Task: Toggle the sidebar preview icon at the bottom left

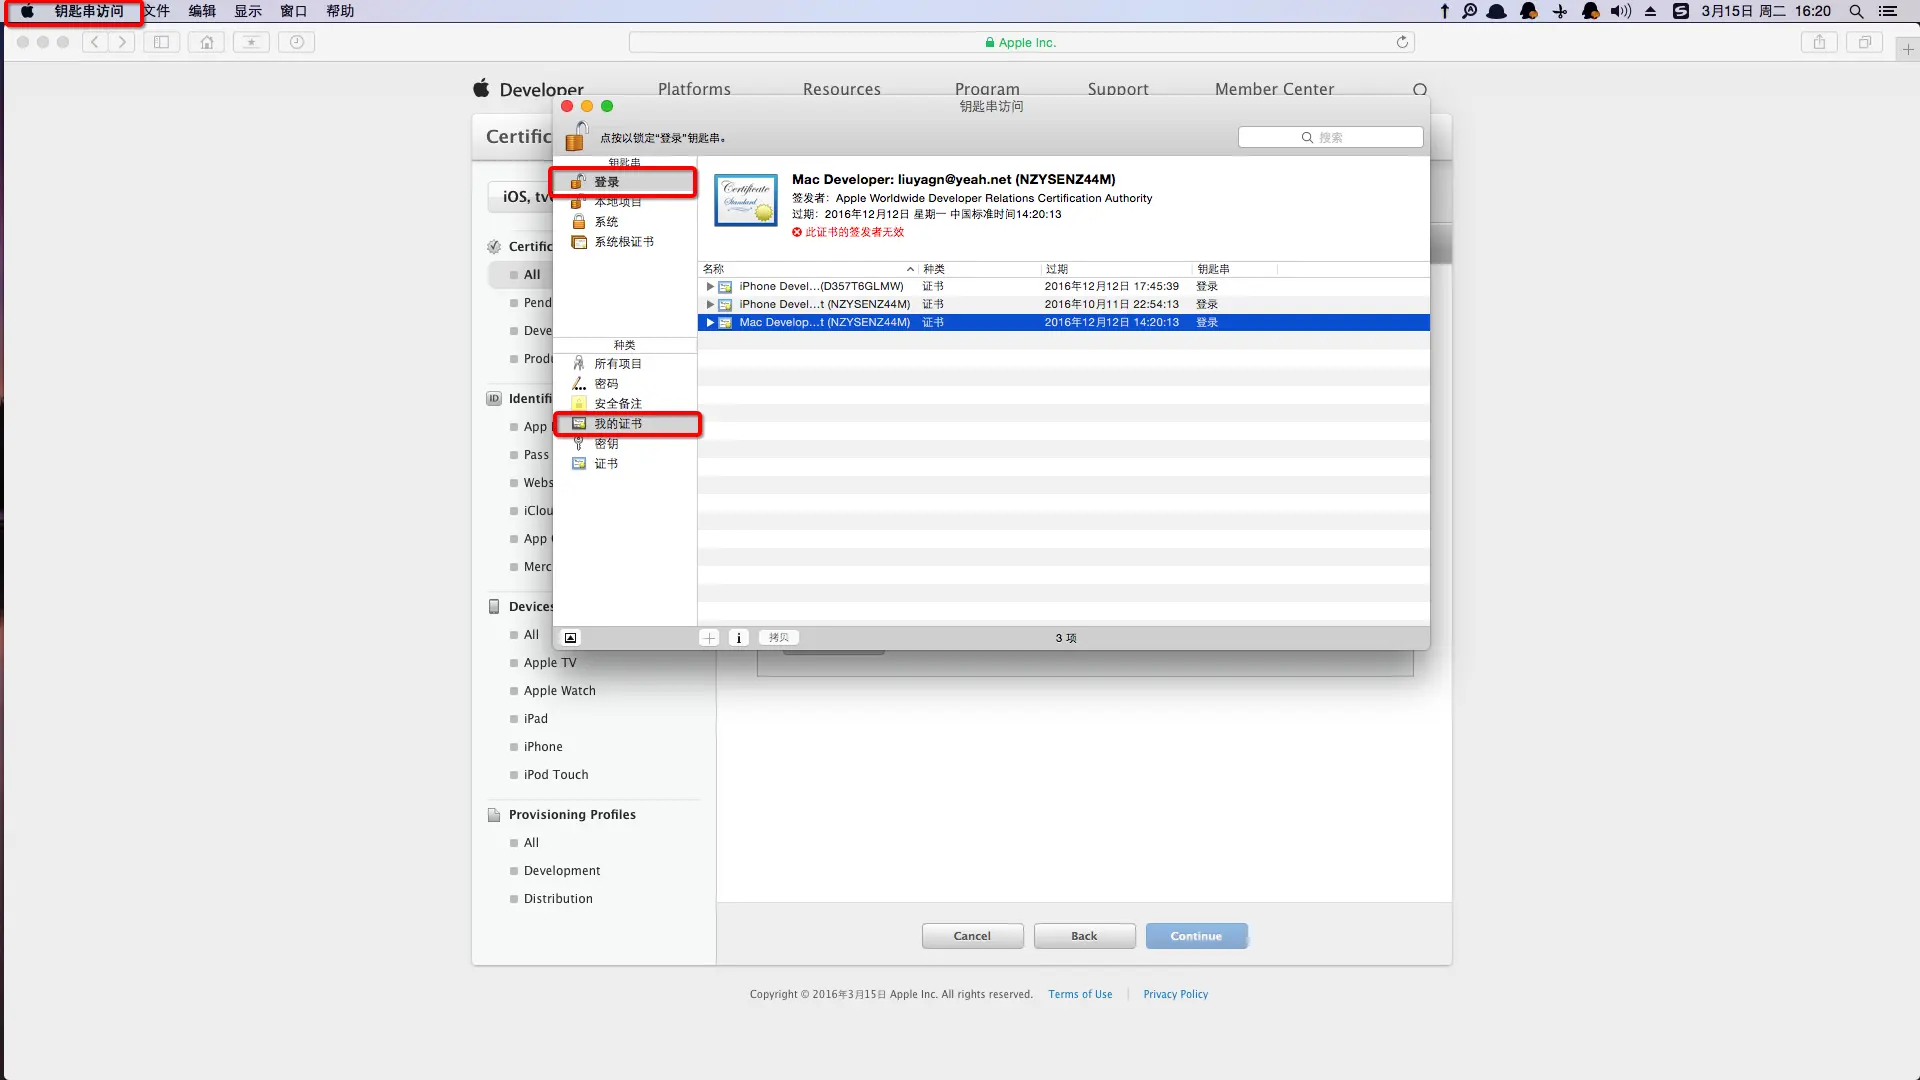Action: pos(570,638)
